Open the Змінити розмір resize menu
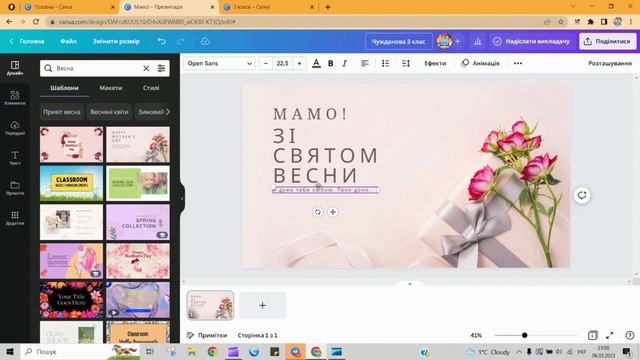The width and height of the screenshot is (640, 360). pos(116,41)
